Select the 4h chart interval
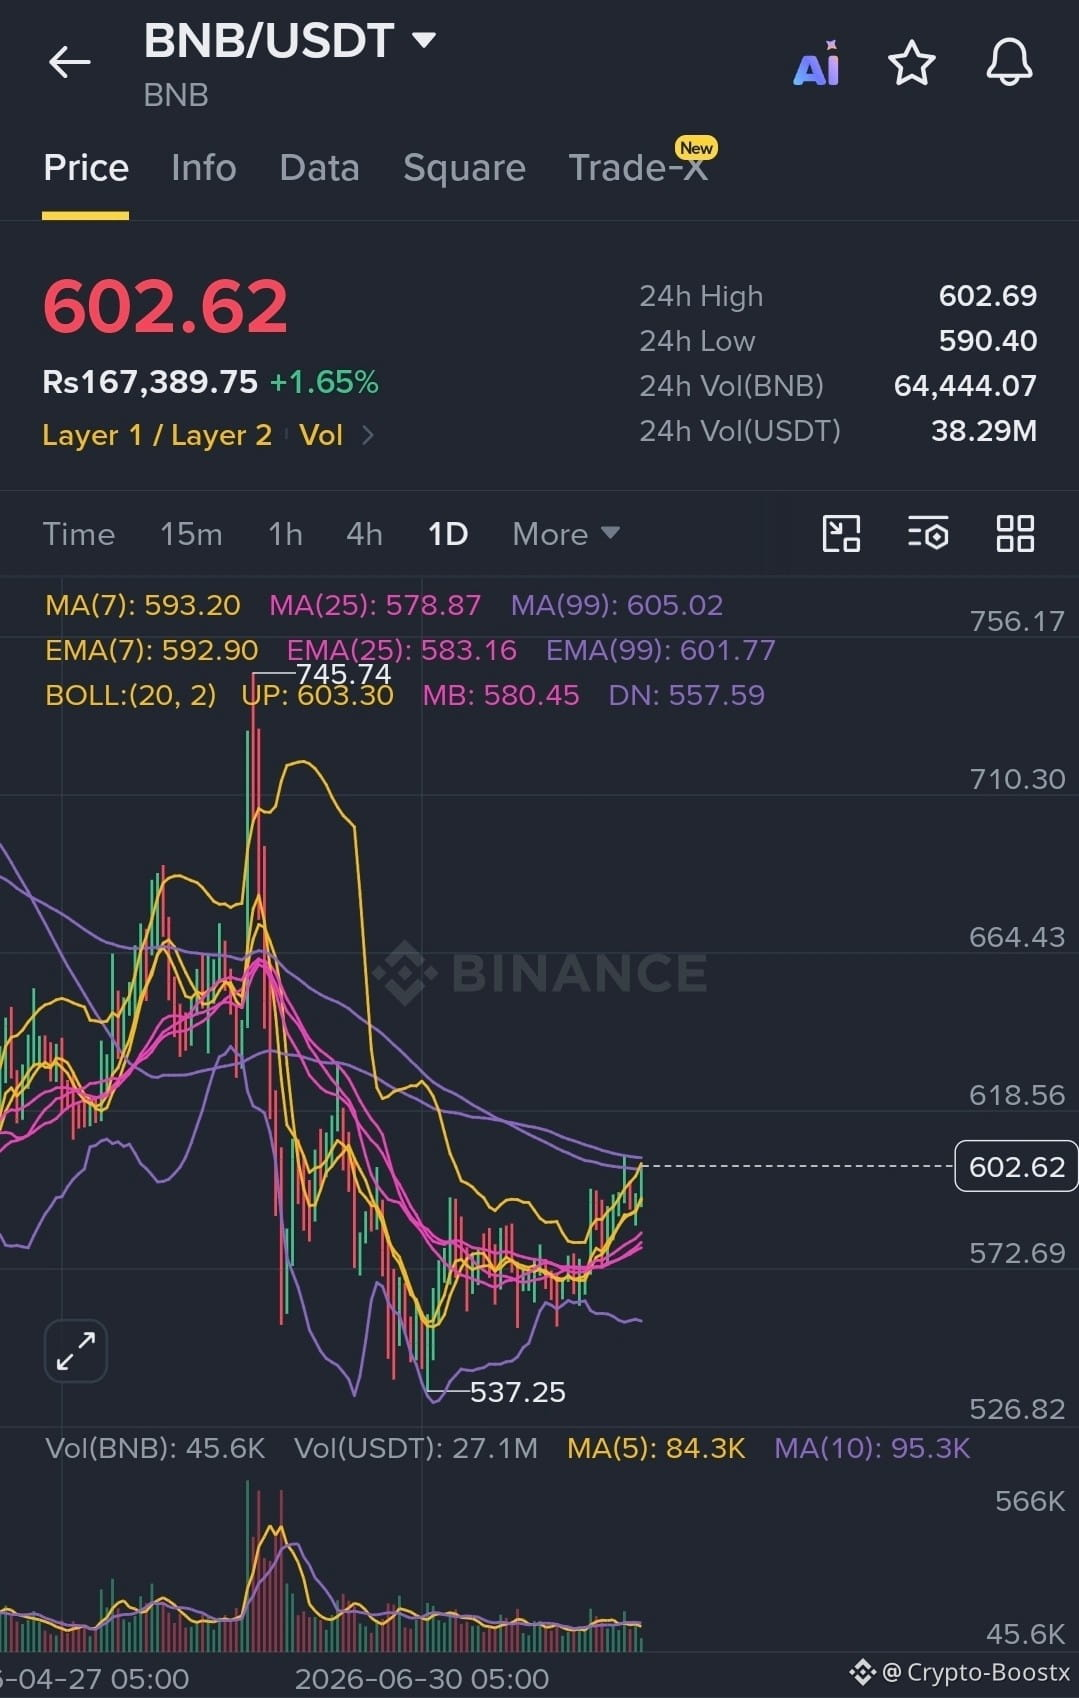The image size is (1079, 1698). (364, 534)
